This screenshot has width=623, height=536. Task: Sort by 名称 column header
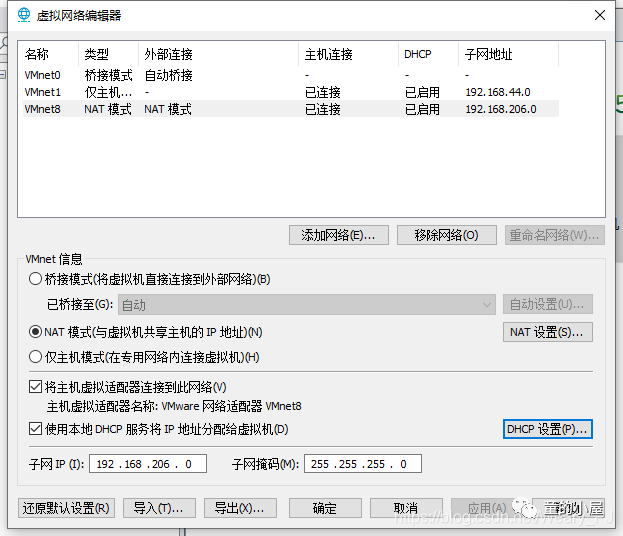tap(48, 54)
